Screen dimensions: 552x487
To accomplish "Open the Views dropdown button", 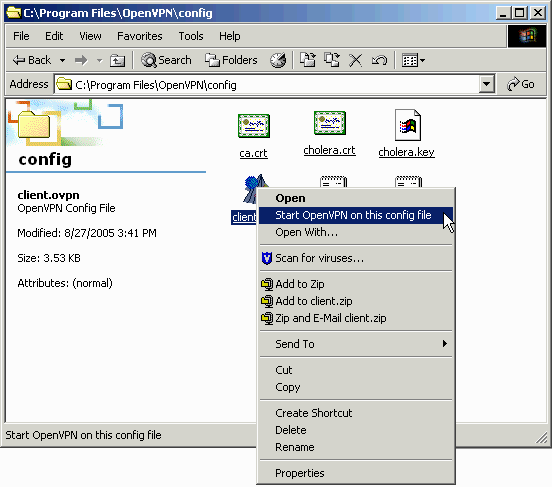I will click(x=413, y=60).
